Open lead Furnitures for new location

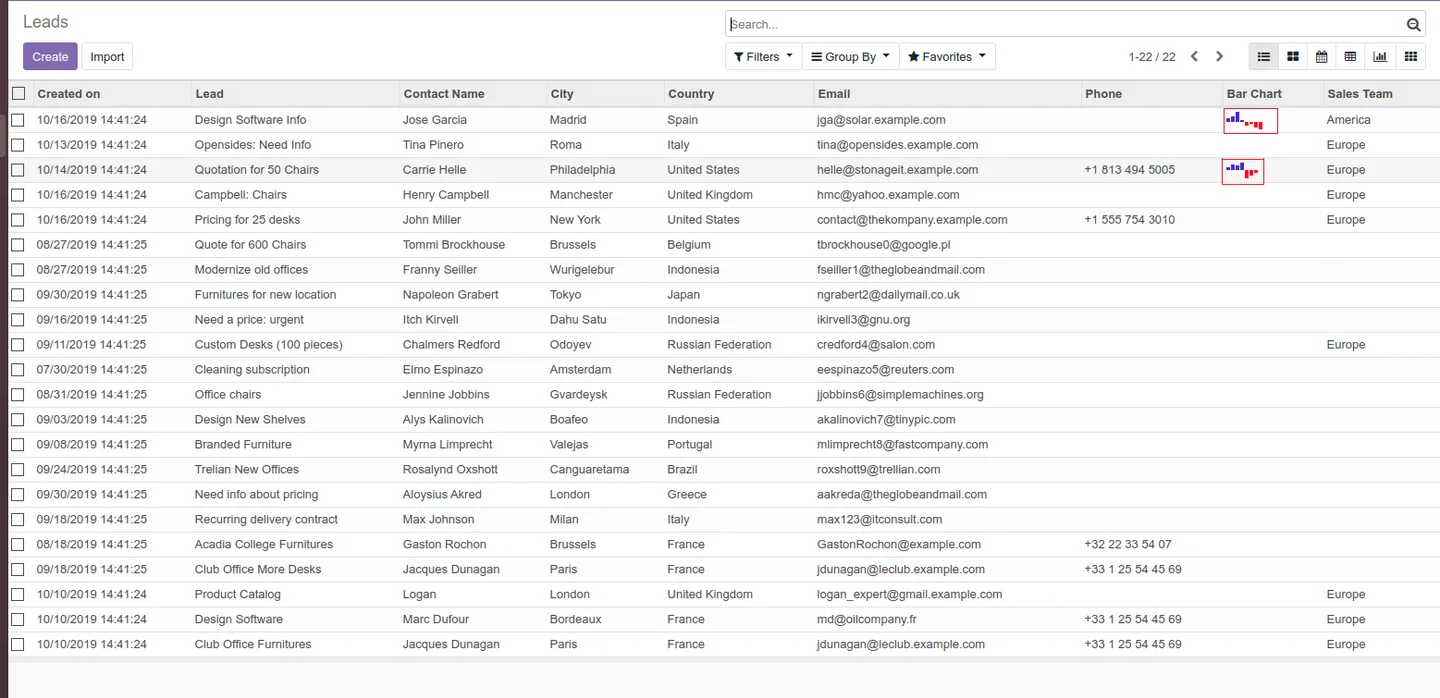point(265,295)
